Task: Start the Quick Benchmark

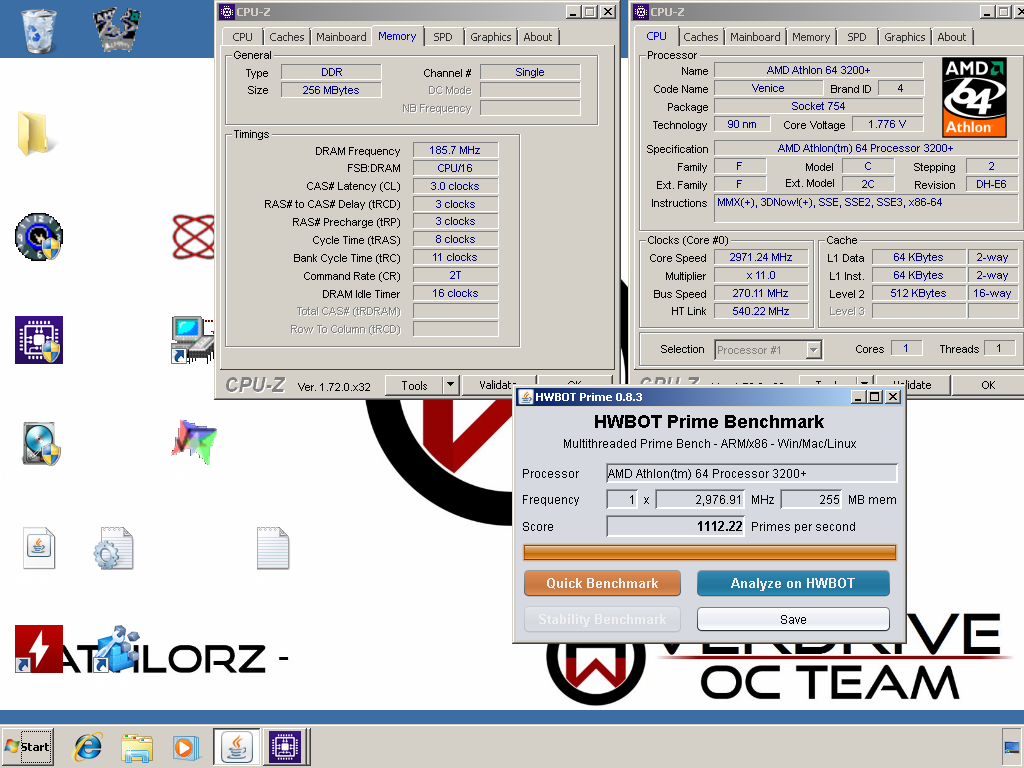Action: pyautogui.click(x=602, y=583)
